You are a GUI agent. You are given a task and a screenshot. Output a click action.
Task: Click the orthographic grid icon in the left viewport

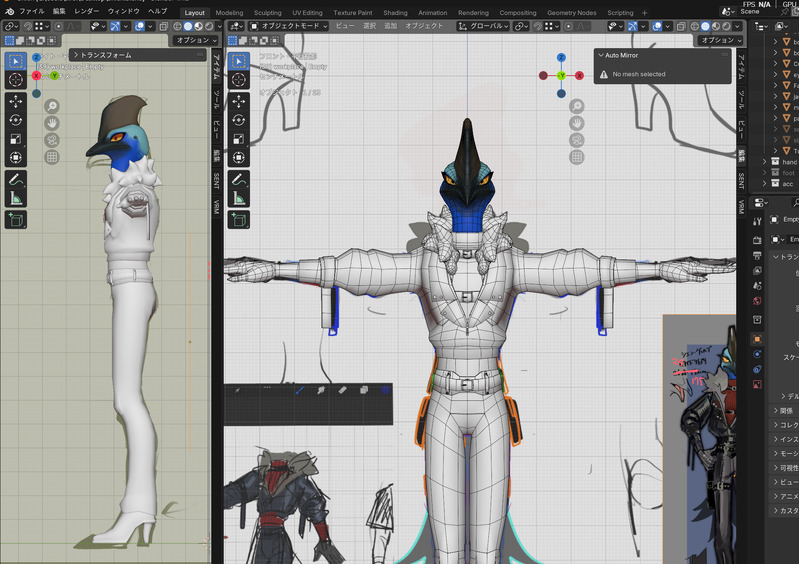pos(51,156)
